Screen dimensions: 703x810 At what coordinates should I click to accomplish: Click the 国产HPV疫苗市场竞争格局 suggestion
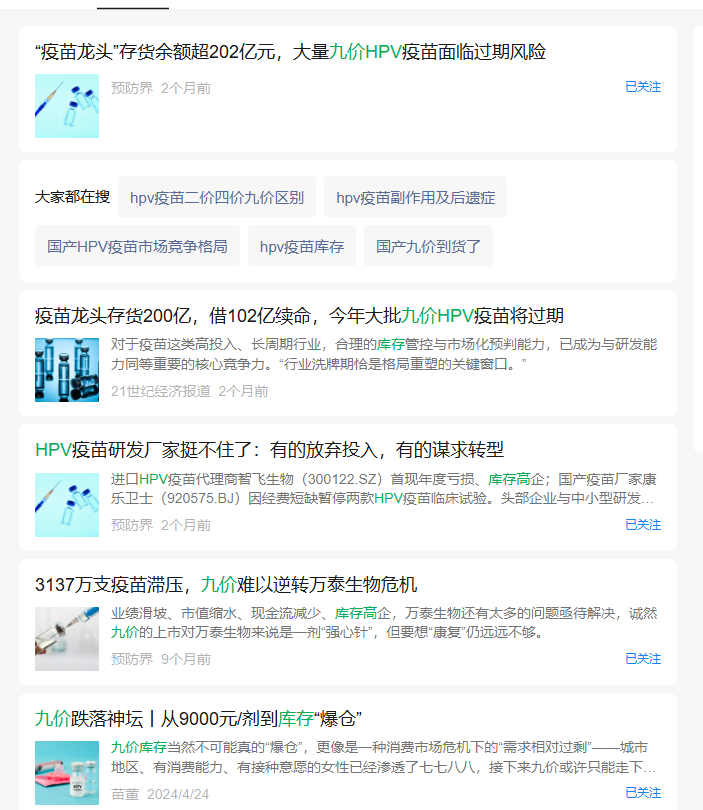(x=137, y=246)
